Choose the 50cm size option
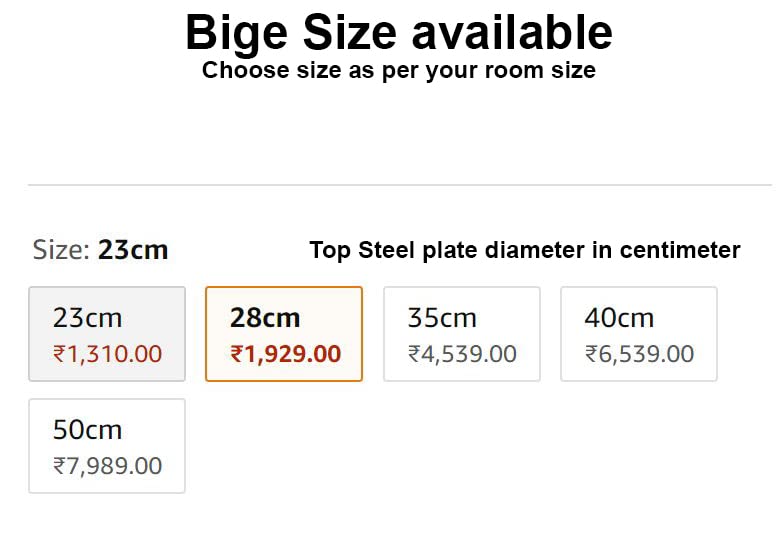The width and height of the screenshot is (783, 539). coord(107,446)
